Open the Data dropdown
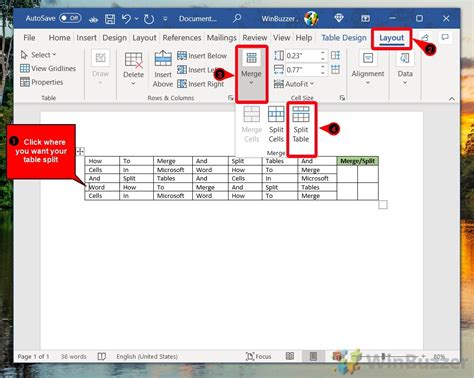Image resolution: width=474 pixels, height=378 pixels. (x=405, y=69)
